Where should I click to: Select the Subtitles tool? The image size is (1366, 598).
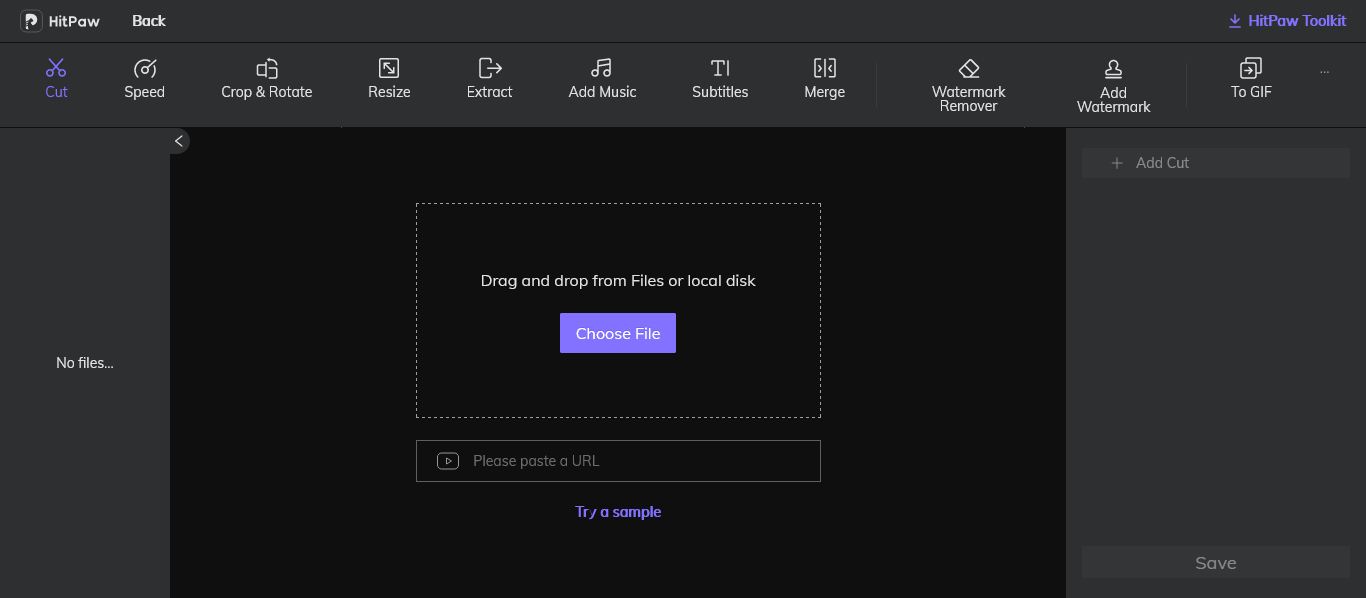[x=720, y=79]
